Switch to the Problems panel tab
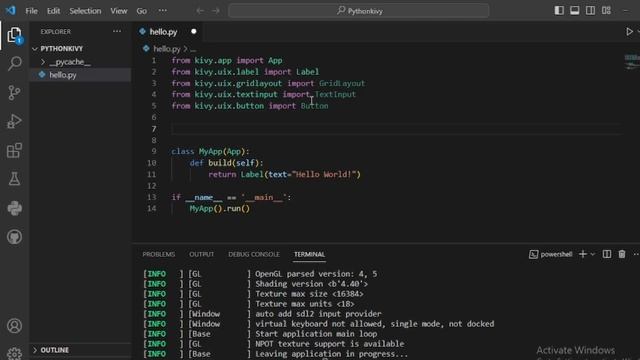Viewport: 640px width, 360px height. [x=159, y=254]
